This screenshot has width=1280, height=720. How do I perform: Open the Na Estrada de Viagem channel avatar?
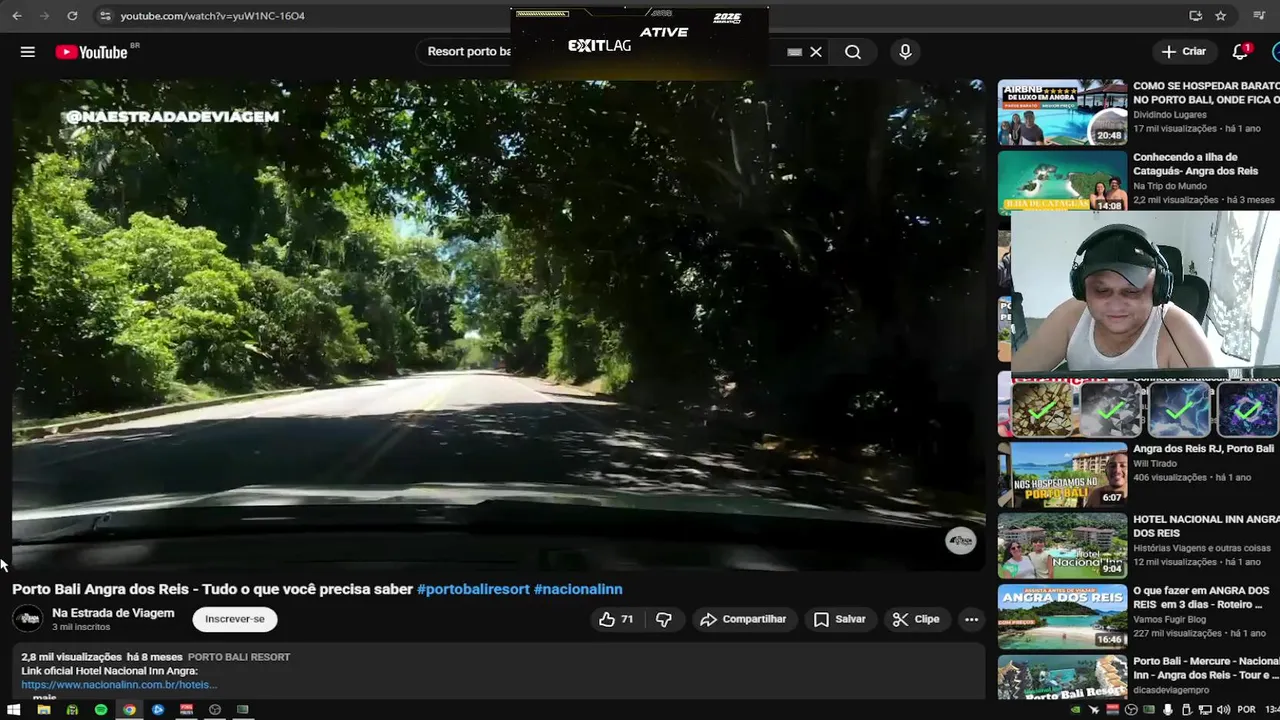coord(28,619)
